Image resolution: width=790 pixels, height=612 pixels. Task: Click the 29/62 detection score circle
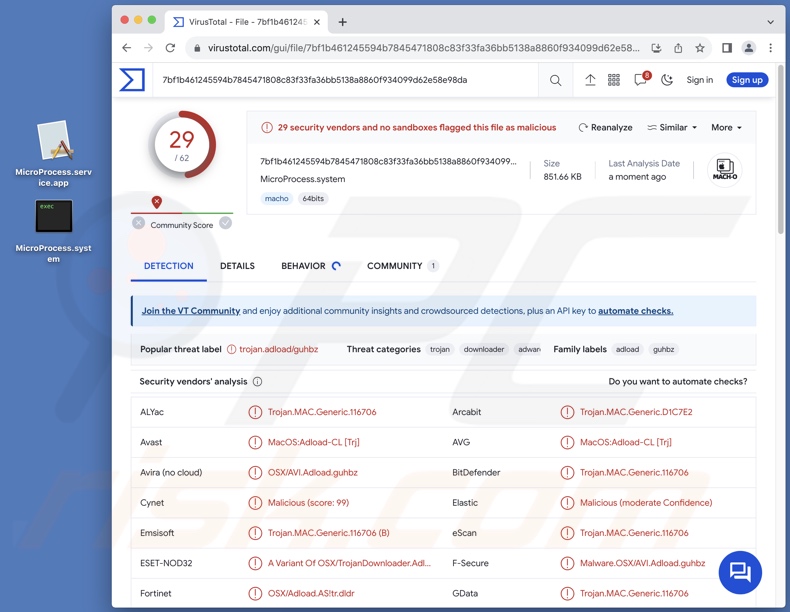point(182,145)
